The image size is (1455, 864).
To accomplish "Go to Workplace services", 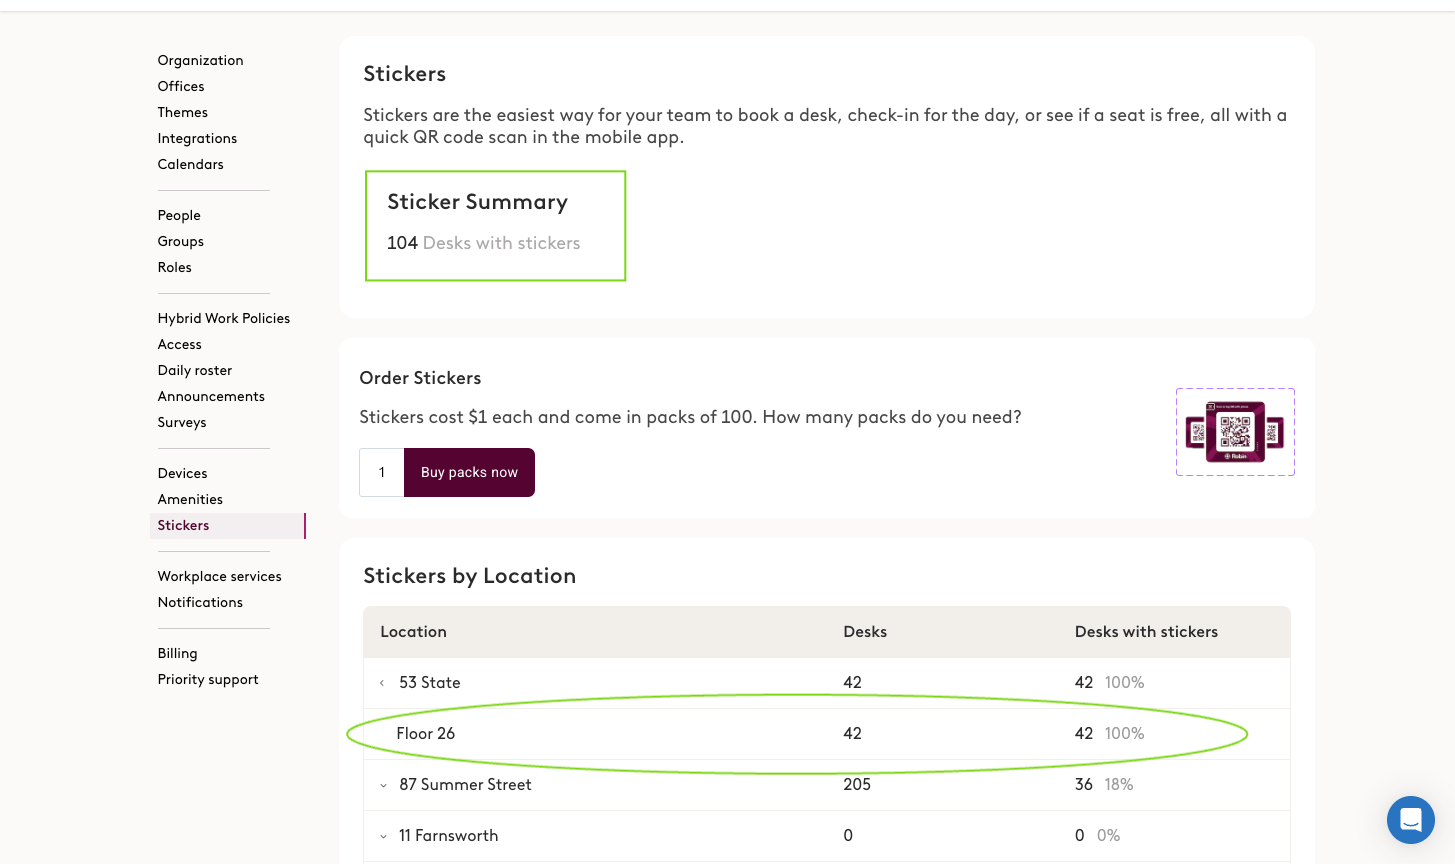I will pos(219,576).
